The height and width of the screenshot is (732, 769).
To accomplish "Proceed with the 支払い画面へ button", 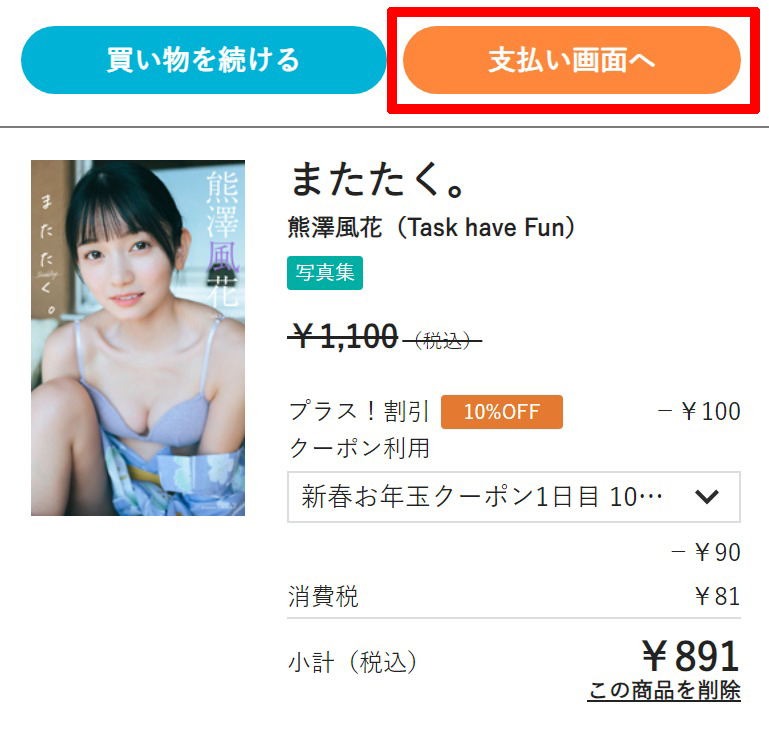I will tap(572, 60).
